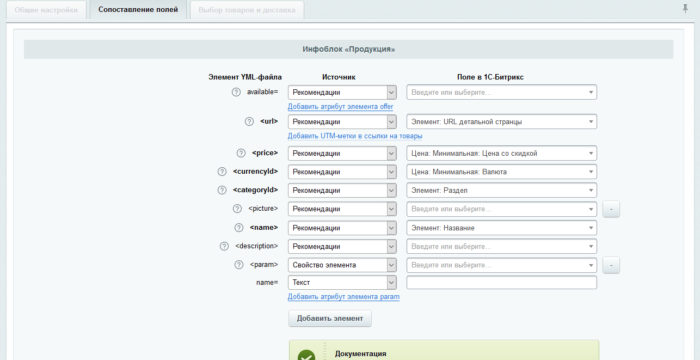Open help icon for available= attribute
The height and width of the screenshot is (360, 700).
[236, 92]
